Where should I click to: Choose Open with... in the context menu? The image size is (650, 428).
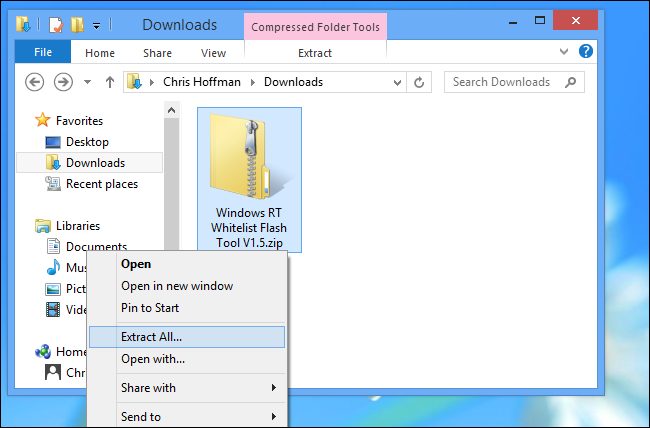tap(187, 359)
